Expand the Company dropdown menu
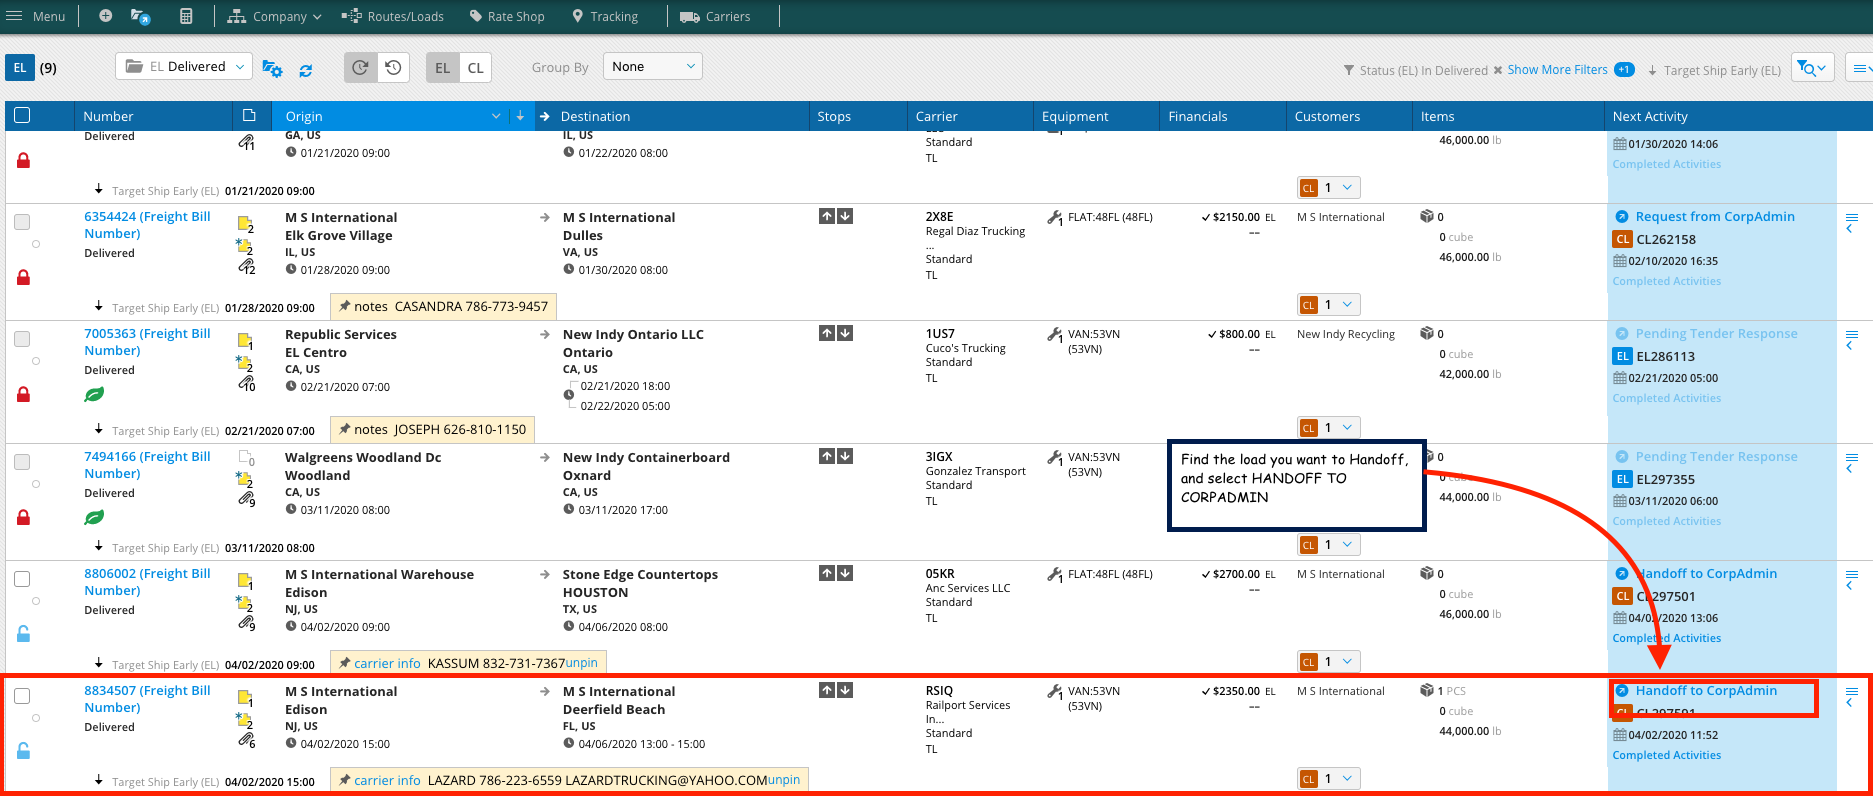 274,16
